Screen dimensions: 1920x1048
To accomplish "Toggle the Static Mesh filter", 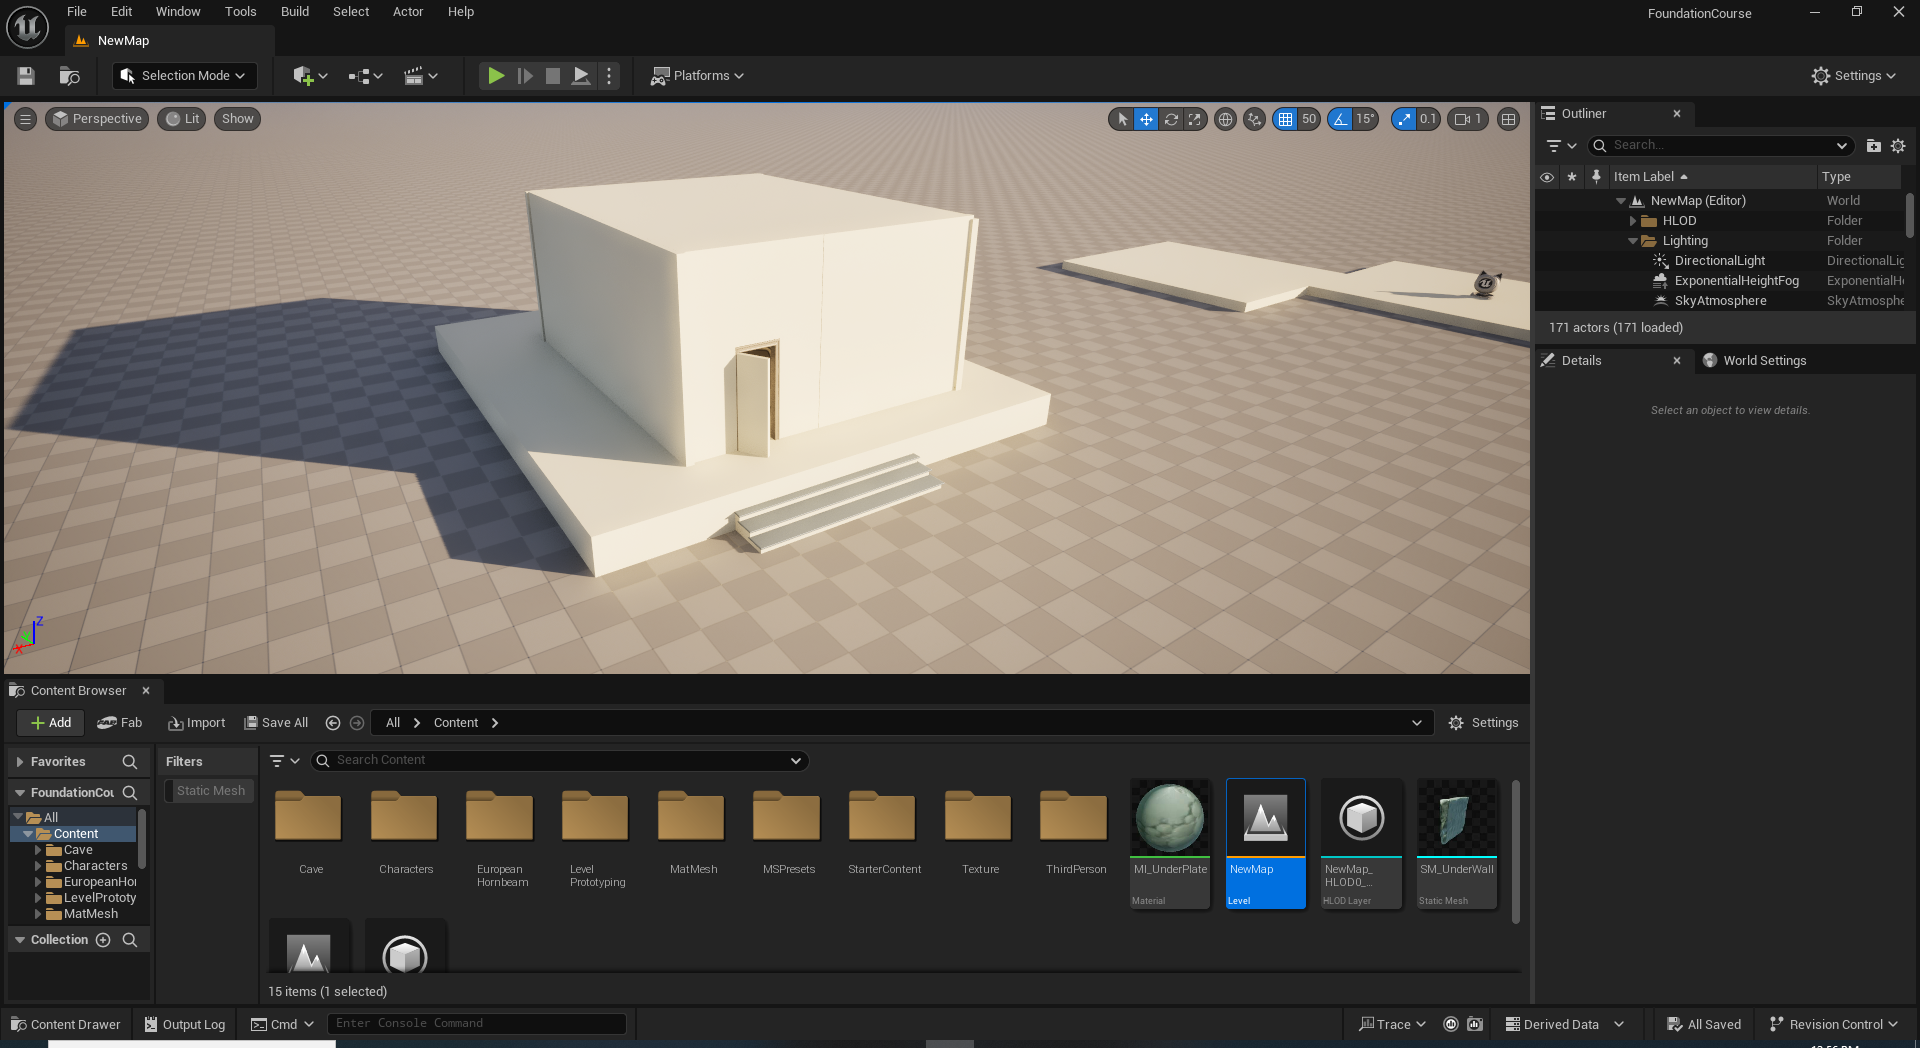I will click(x=210, y=791).
